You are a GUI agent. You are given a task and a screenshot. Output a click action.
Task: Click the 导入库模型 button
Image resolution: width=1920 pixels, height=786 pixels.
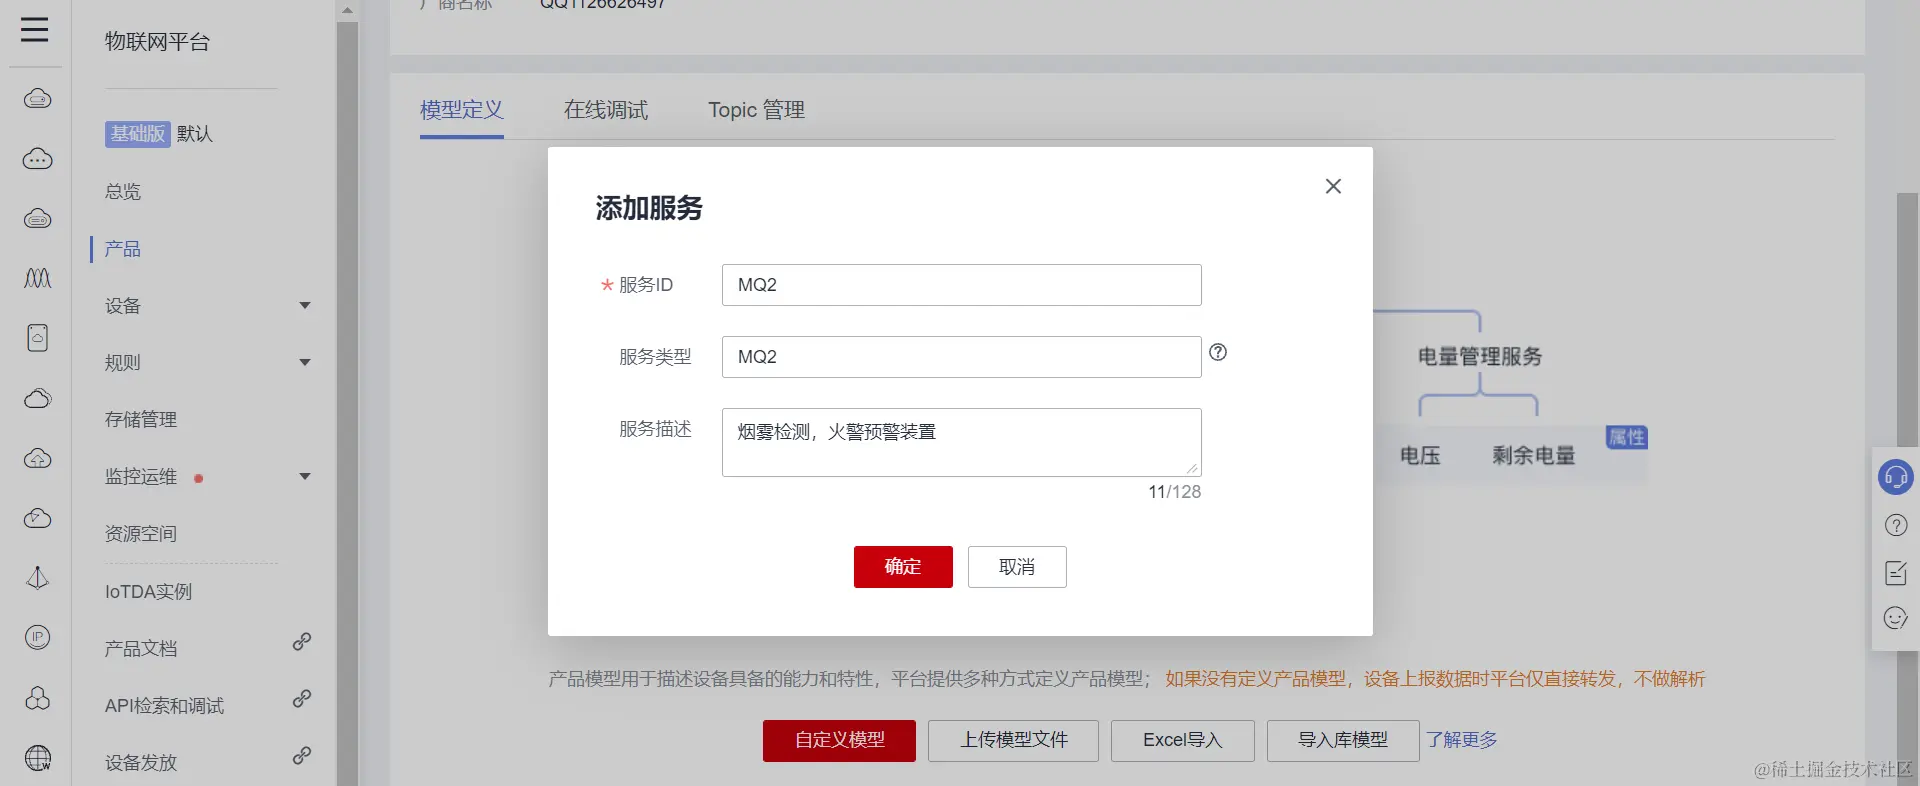tap(1343, 741)
